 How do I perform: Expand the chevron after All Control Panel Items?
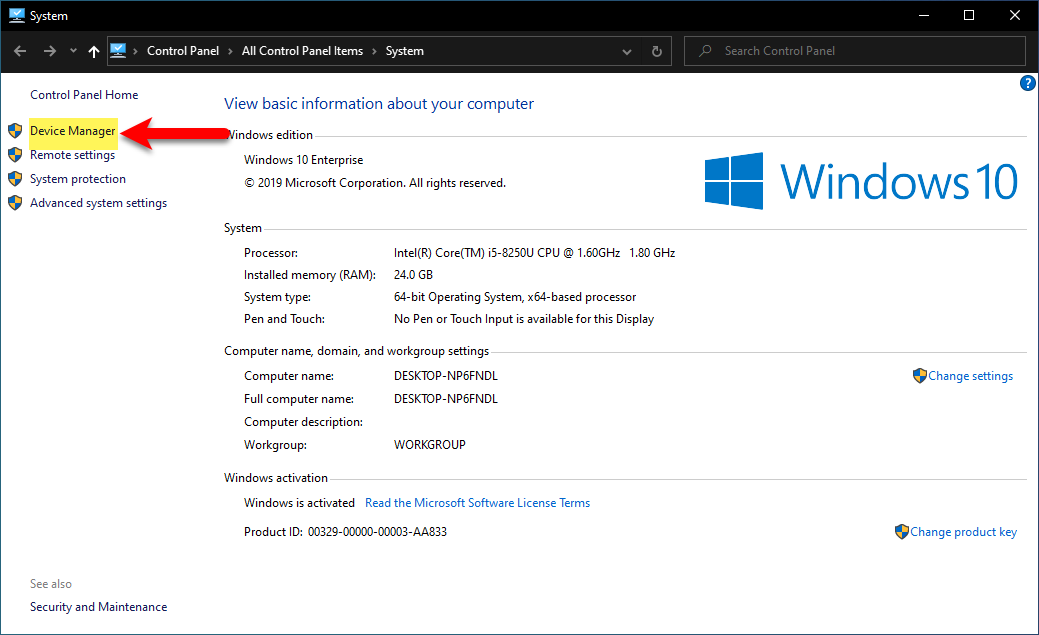(374, 51)
